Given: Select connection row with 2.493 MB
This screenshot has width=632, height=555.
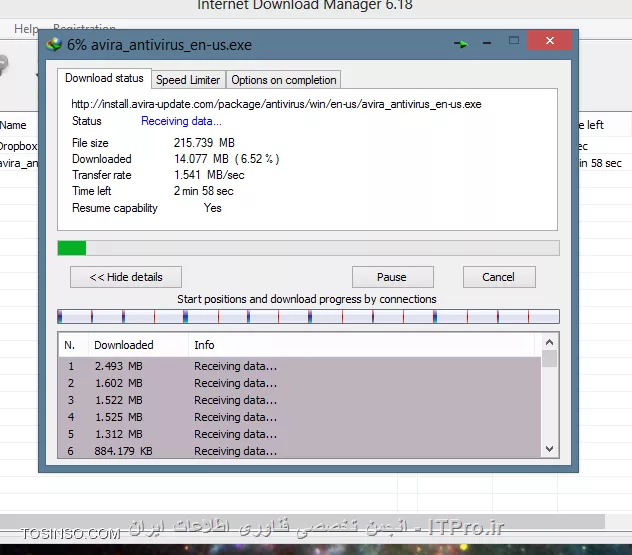Looking at the screenshot, I should pos(299,366).
